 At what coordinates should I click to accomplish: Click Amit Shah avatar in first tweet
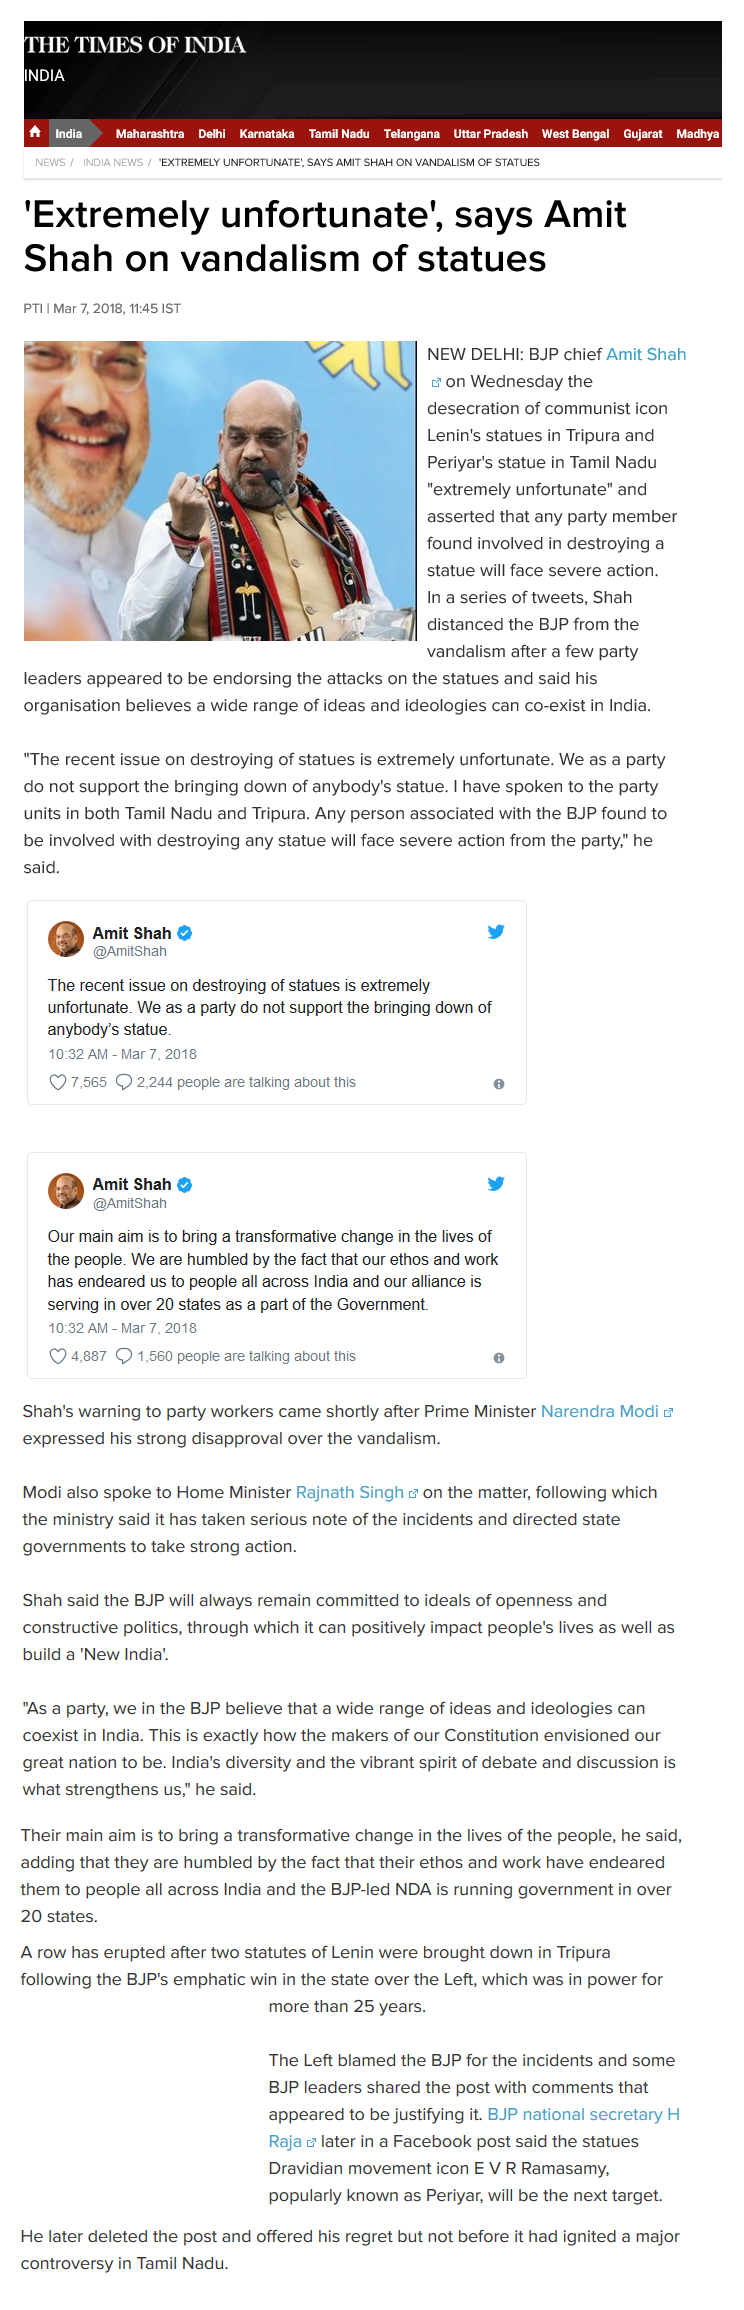point(66,939)
